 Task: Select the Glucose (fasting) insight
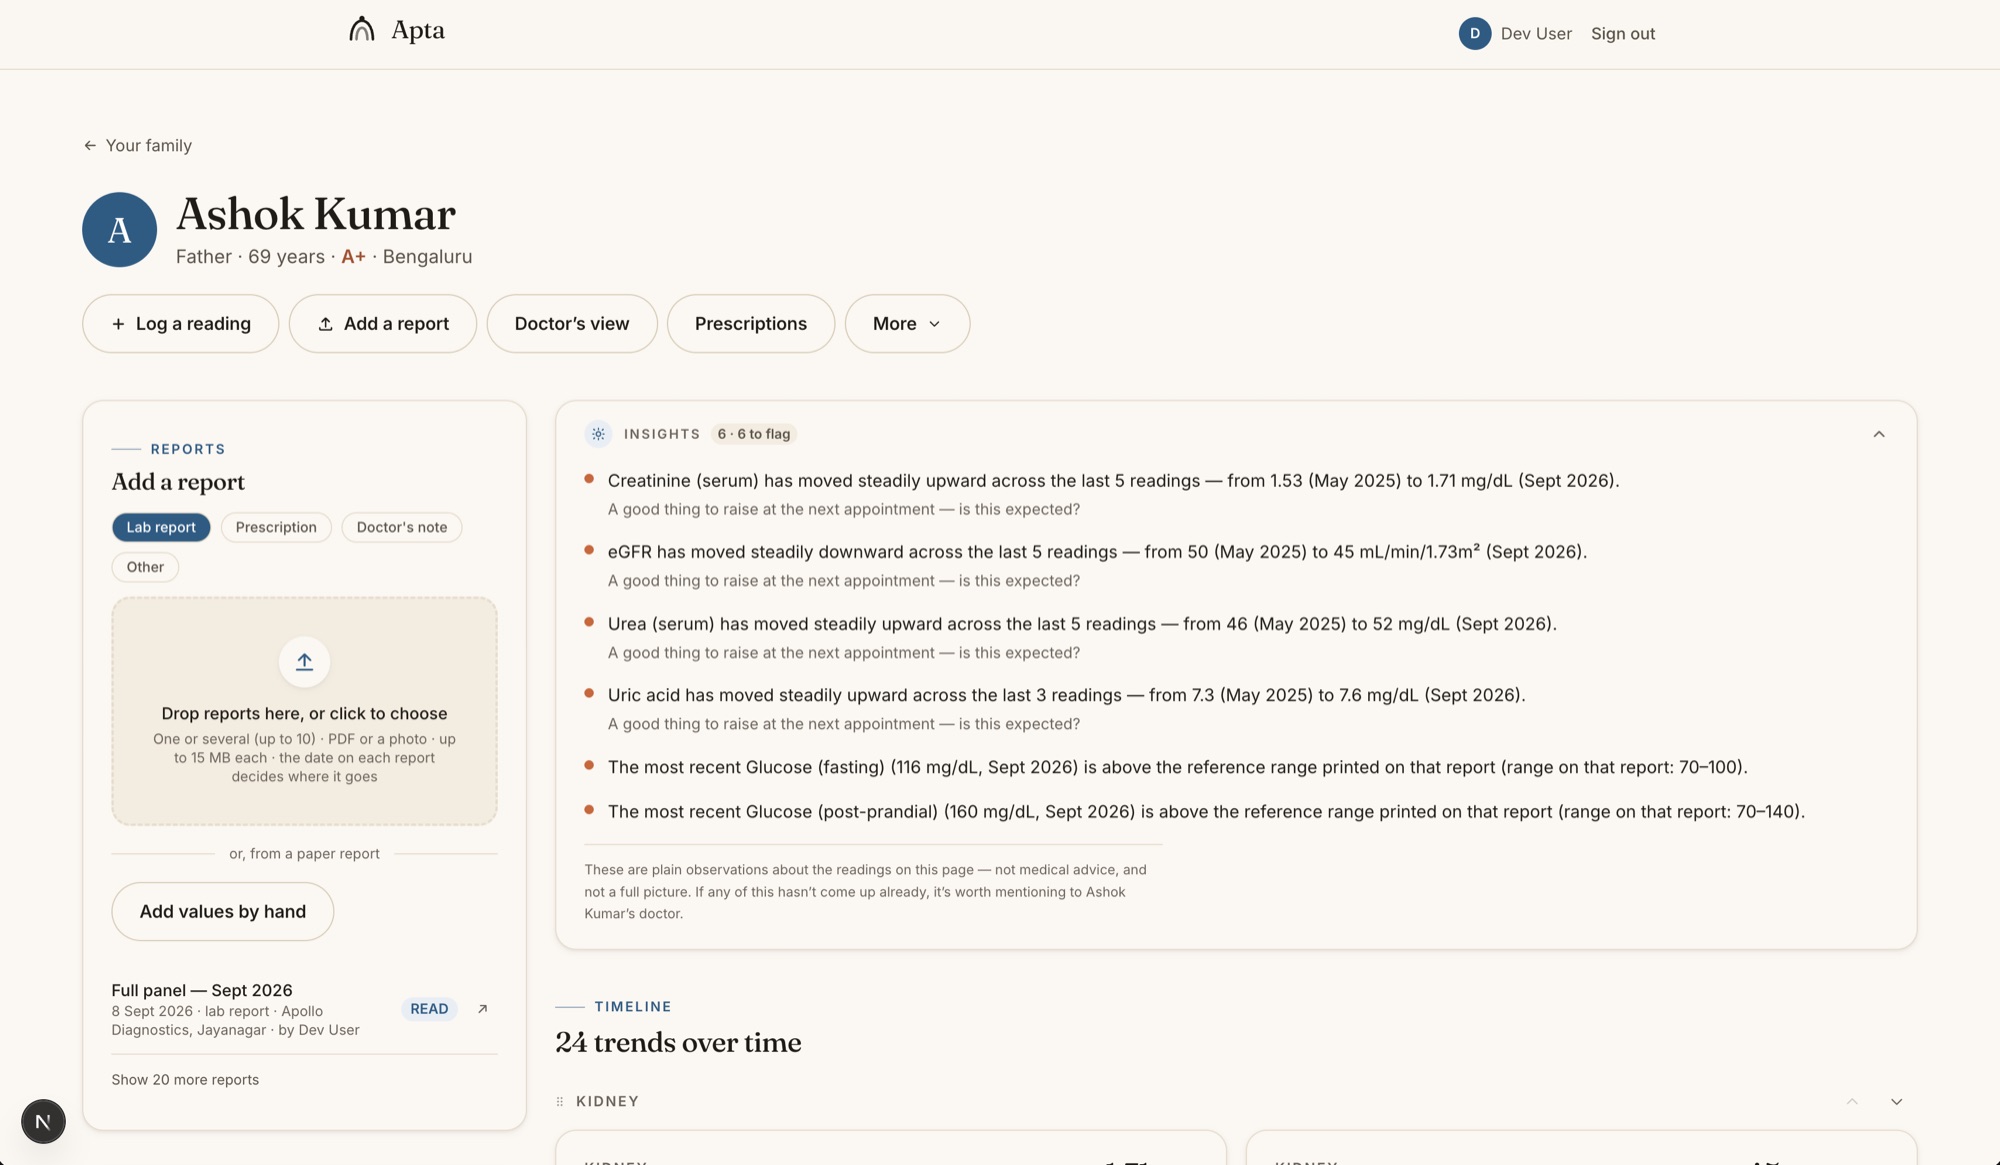[1177, 766]
